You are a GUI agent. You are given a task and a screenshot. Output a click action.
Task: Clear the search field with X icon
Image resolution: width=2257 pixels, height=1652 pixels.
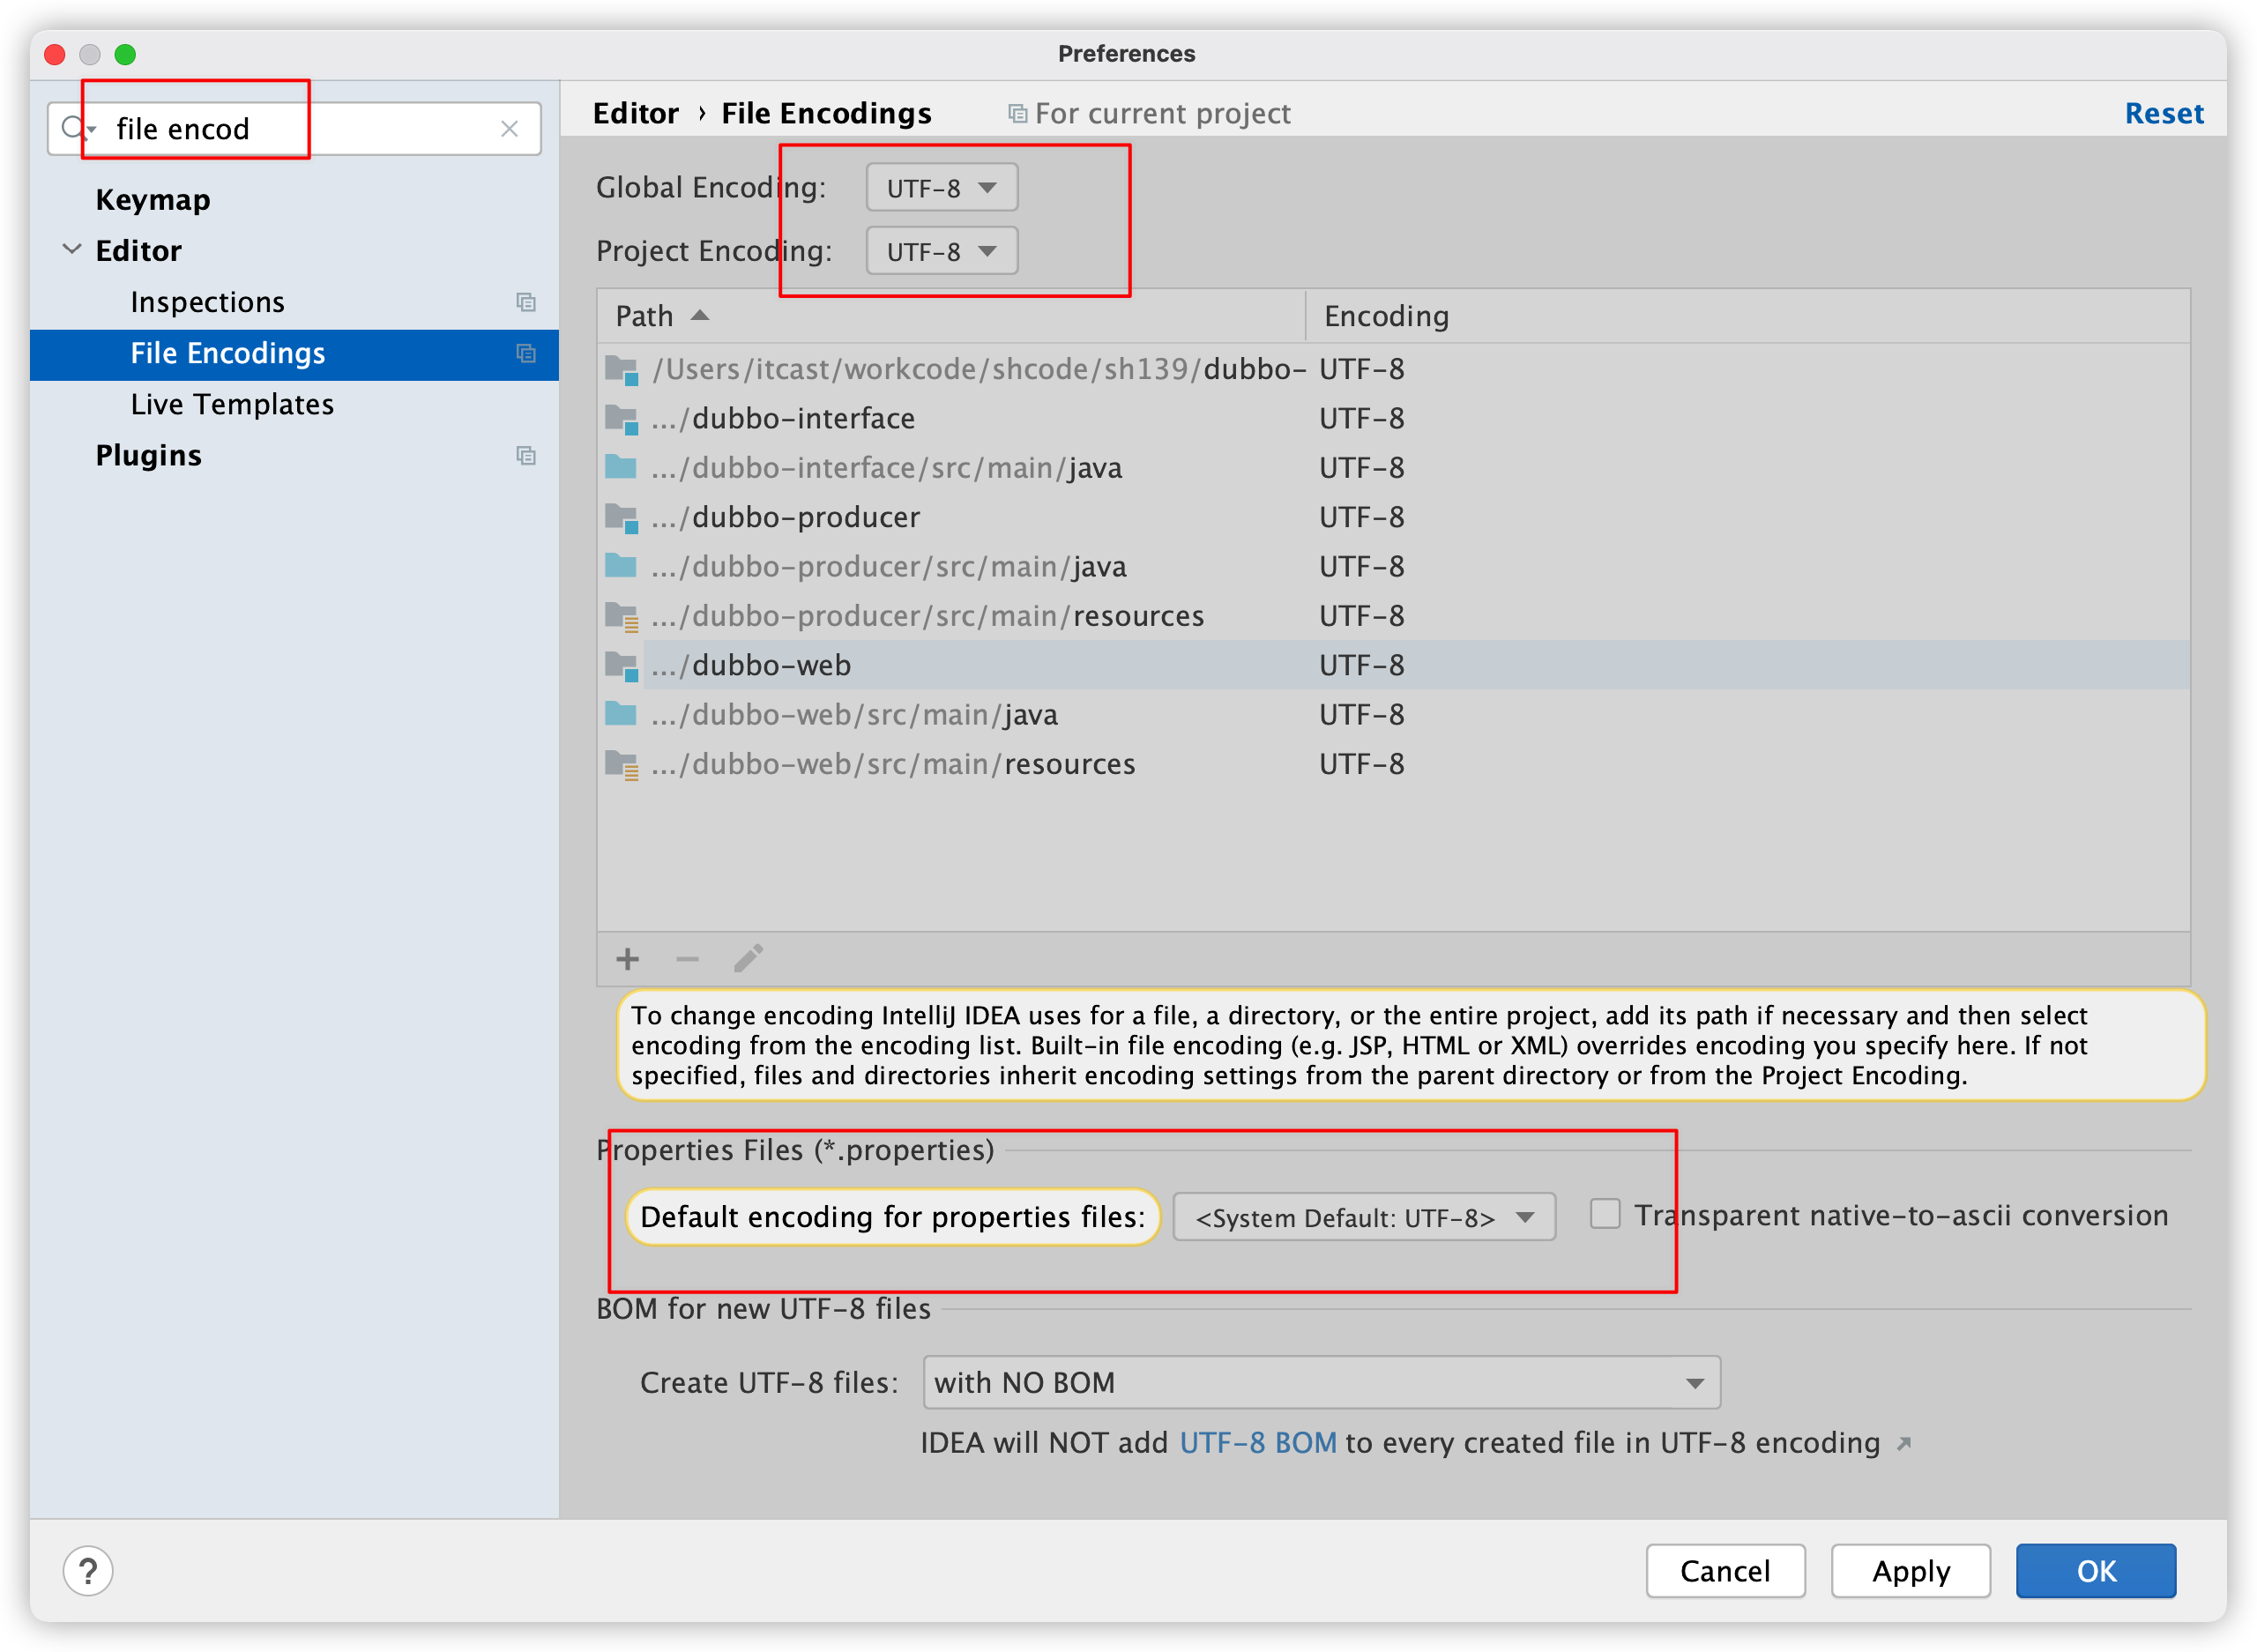pyautogui.click(x=509, y=129)
